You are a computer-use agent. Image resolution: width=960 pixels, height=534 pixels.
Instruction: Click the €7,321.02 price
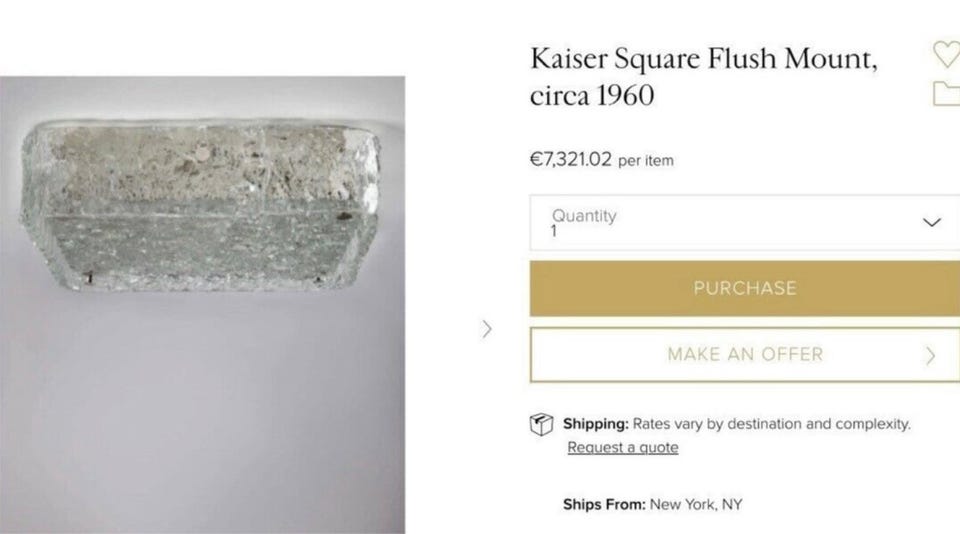click(570, 160)
